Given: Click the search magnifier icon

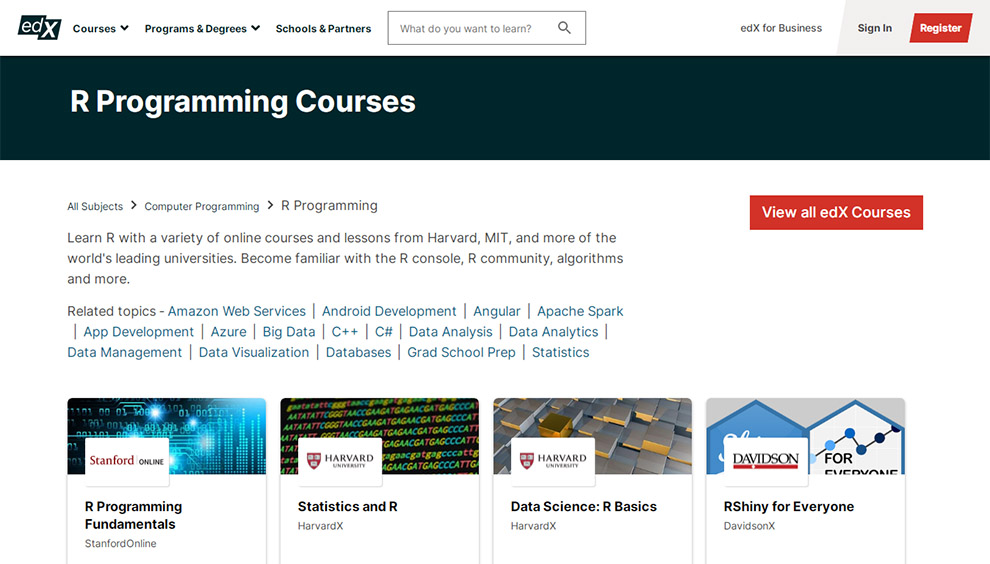Looking at the screenshot, I should (x=564, y=28).
